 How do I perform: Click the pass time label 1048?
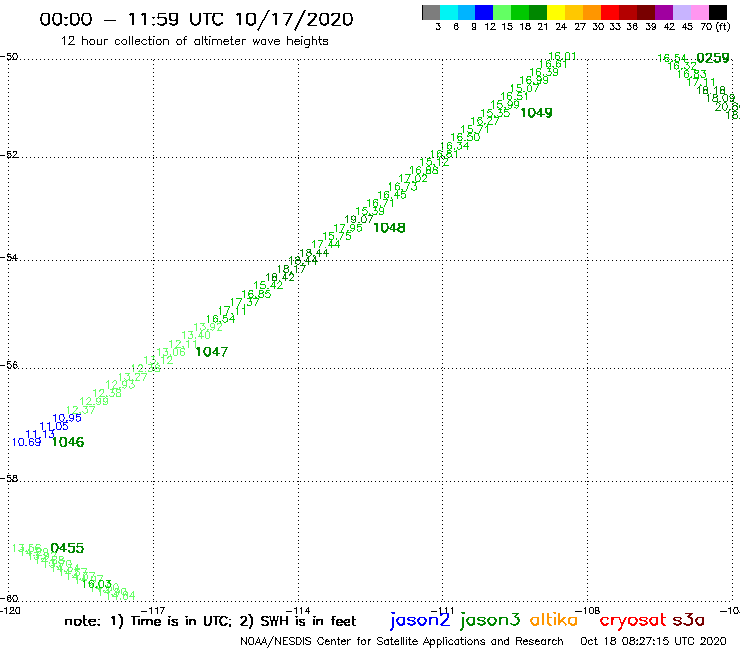pos(389,228)
